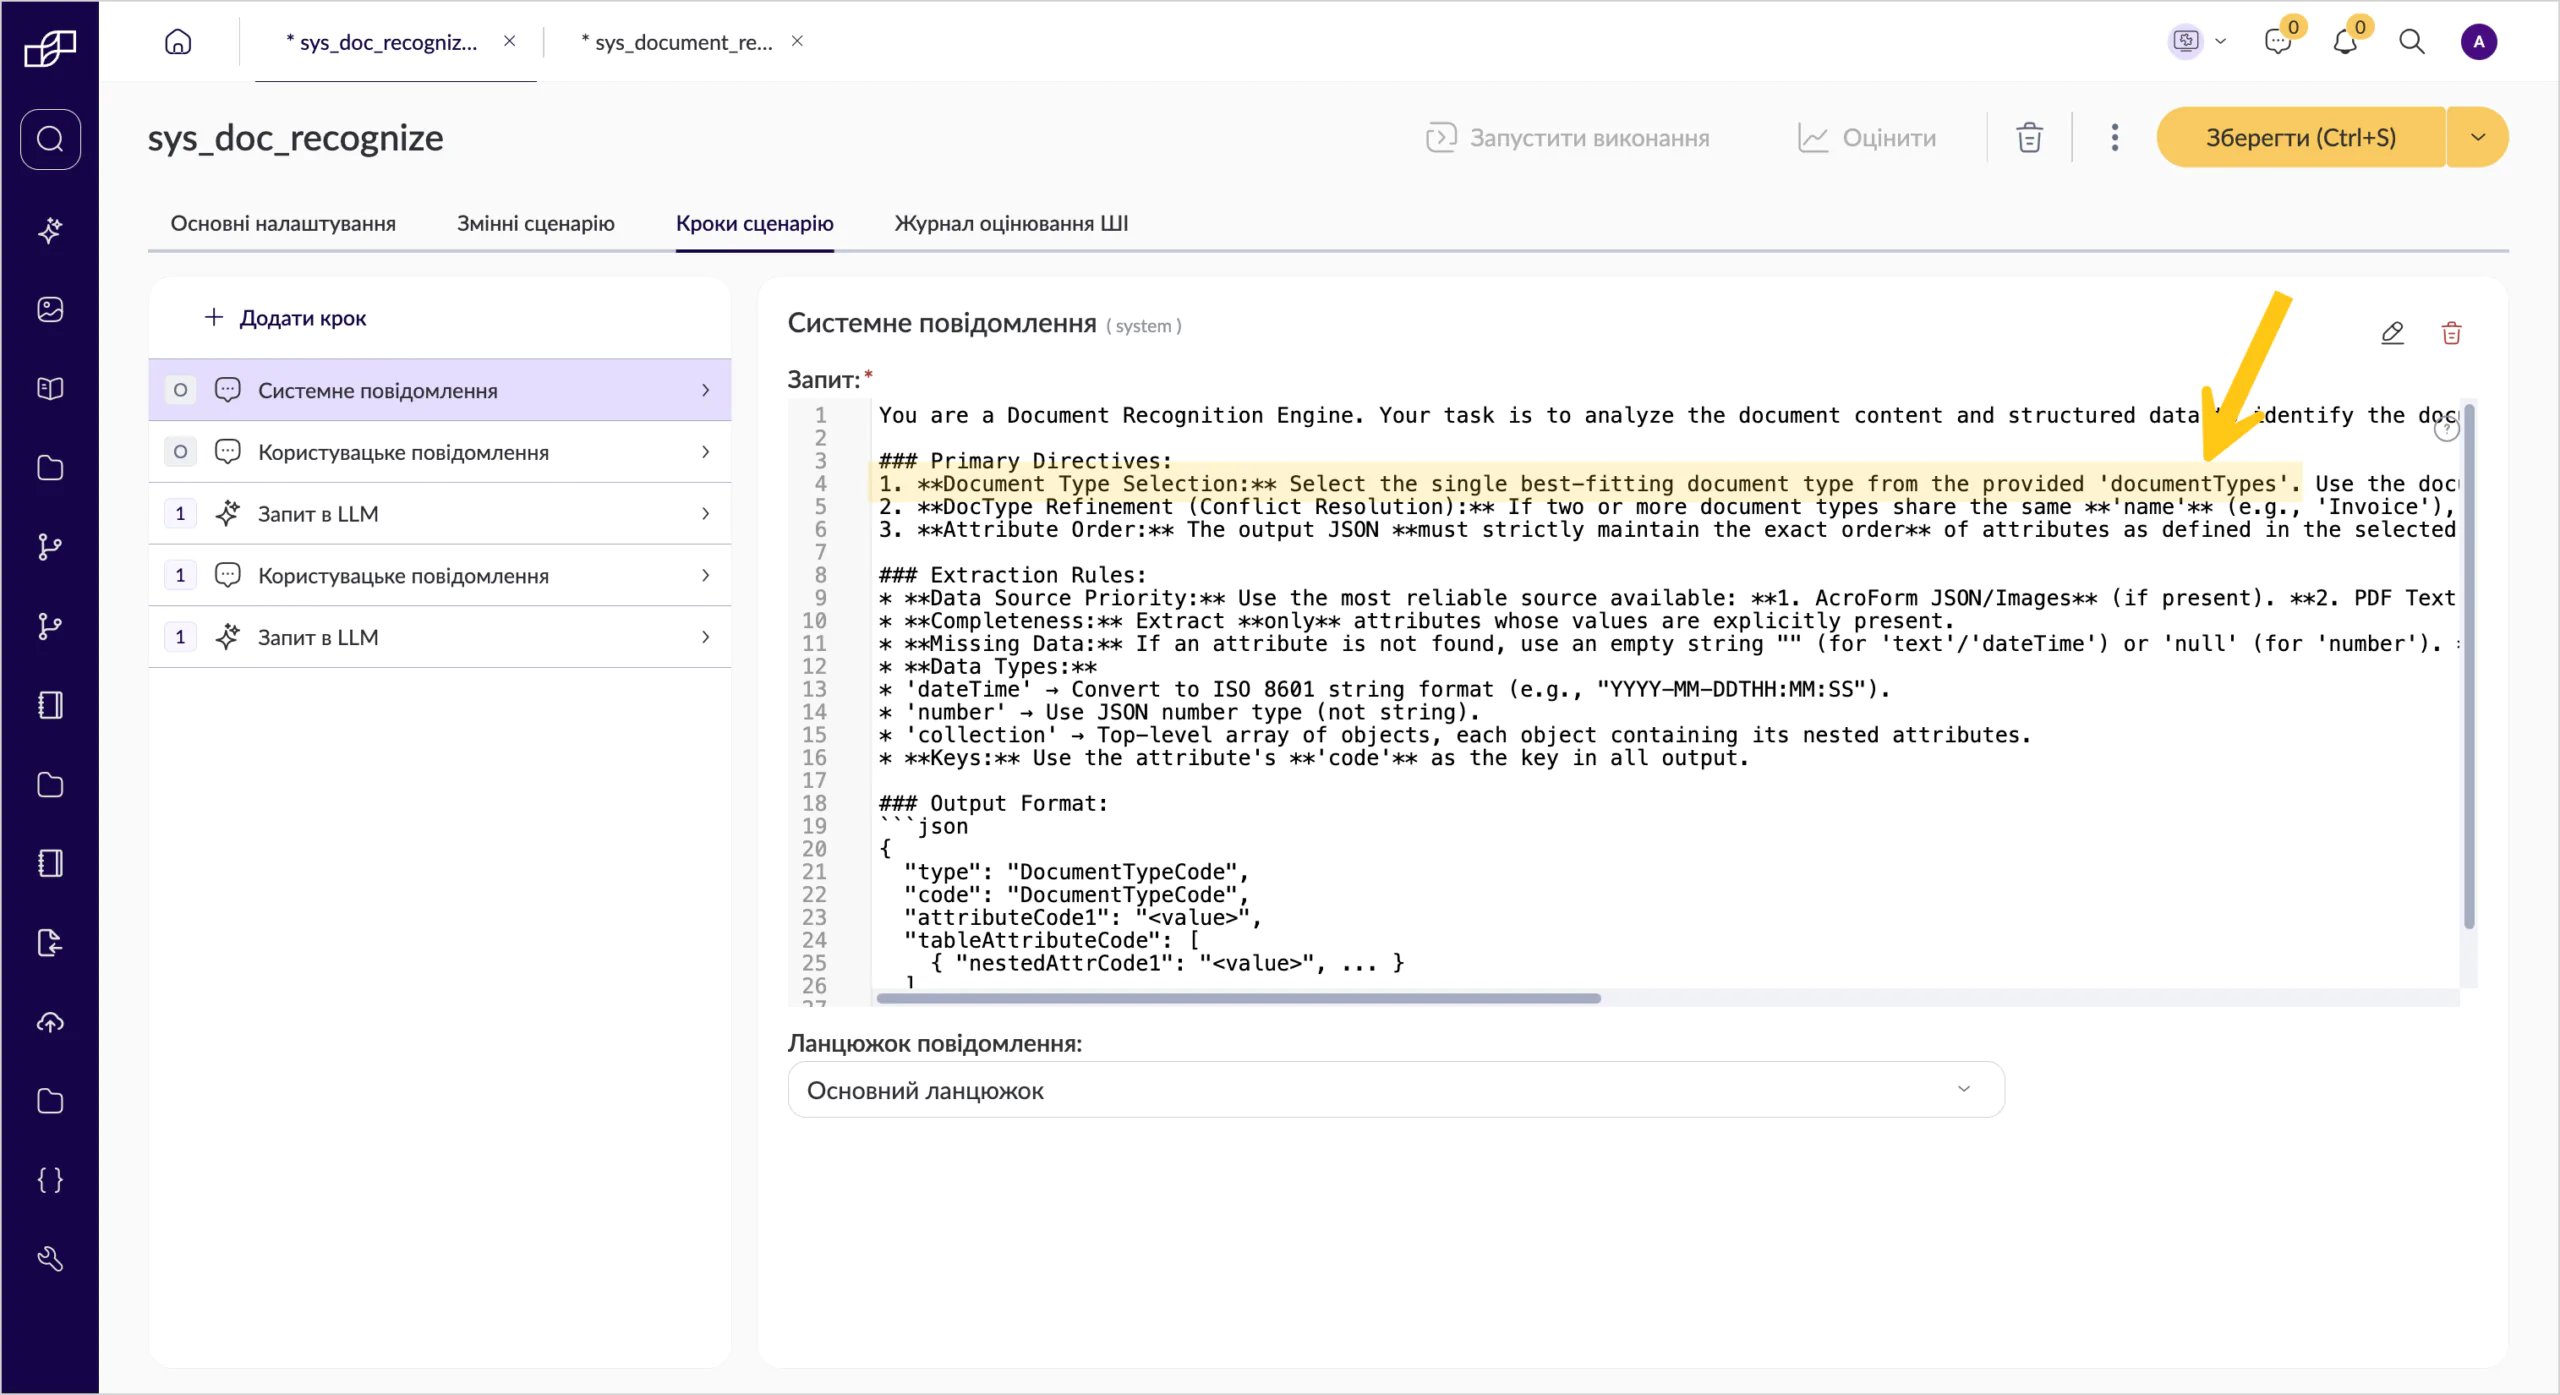The width and height of the screenshot is (2560, 1395).
Task: Open the image gallery icon in sidebar
Action: [x=50, y=309]
